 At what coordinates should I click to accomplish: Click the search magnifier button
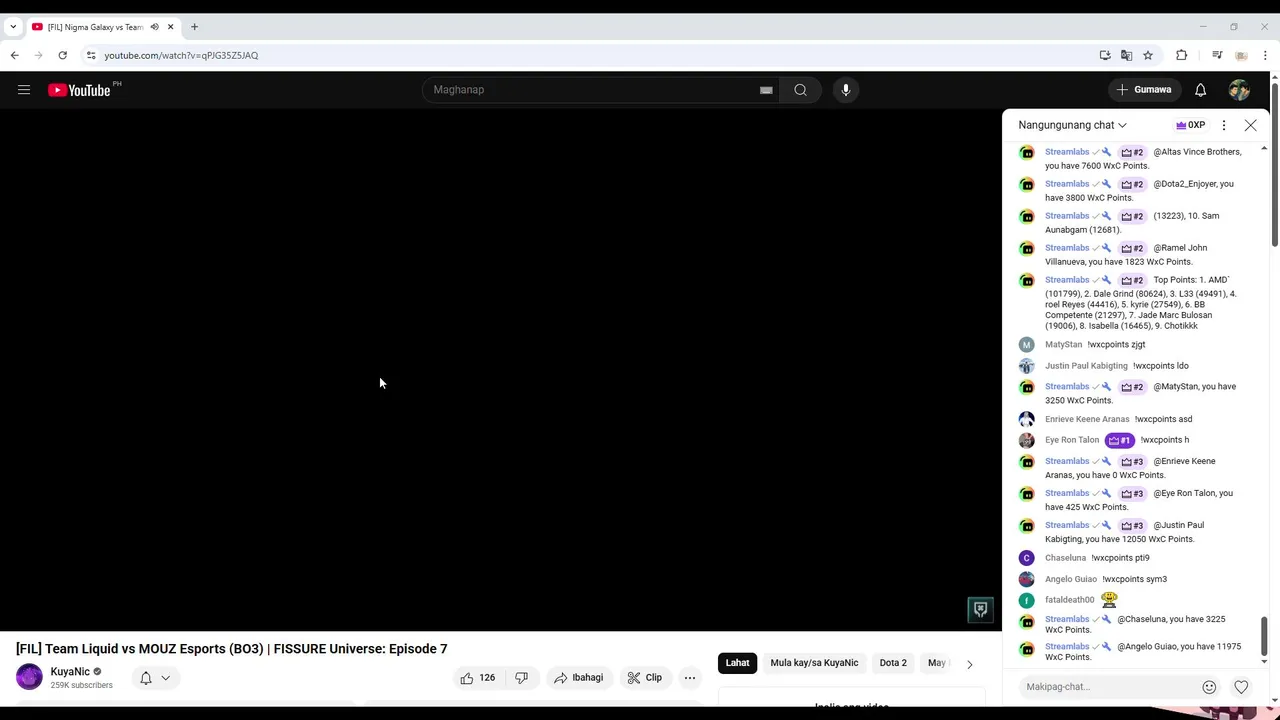(801, 90)
